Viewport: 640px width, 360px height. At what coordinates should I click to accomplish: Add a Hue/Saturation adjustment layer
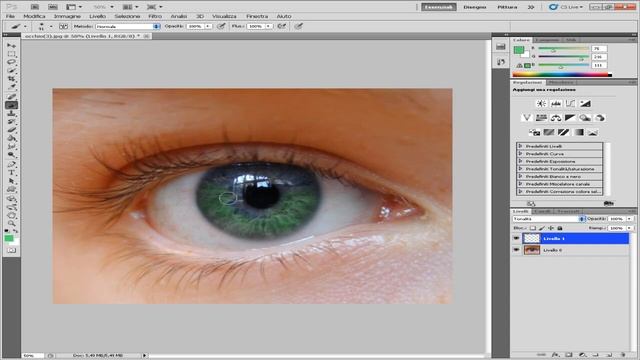coord(541,118)
